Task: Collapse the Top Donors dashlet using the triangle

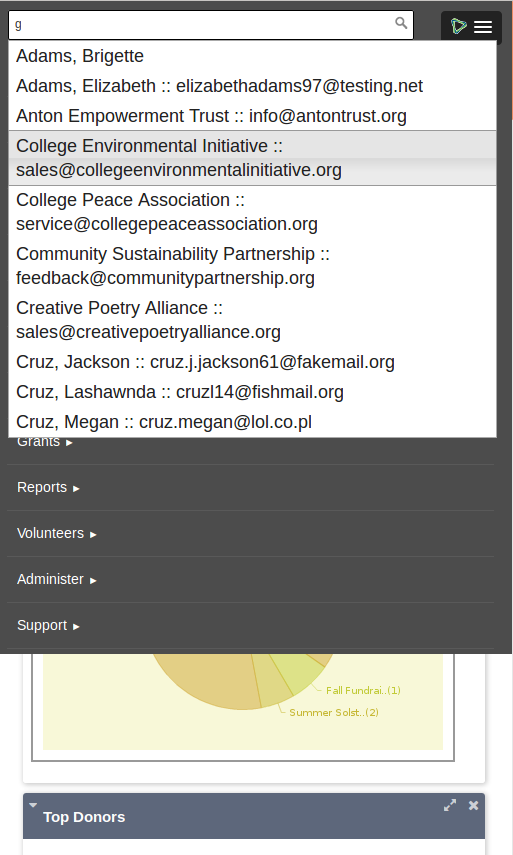Action: click(33, 805)
